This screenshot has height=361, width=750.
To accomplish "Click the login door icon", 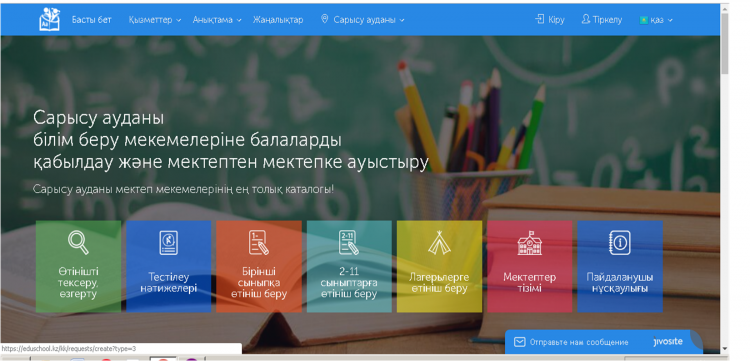I will point(540,20).
